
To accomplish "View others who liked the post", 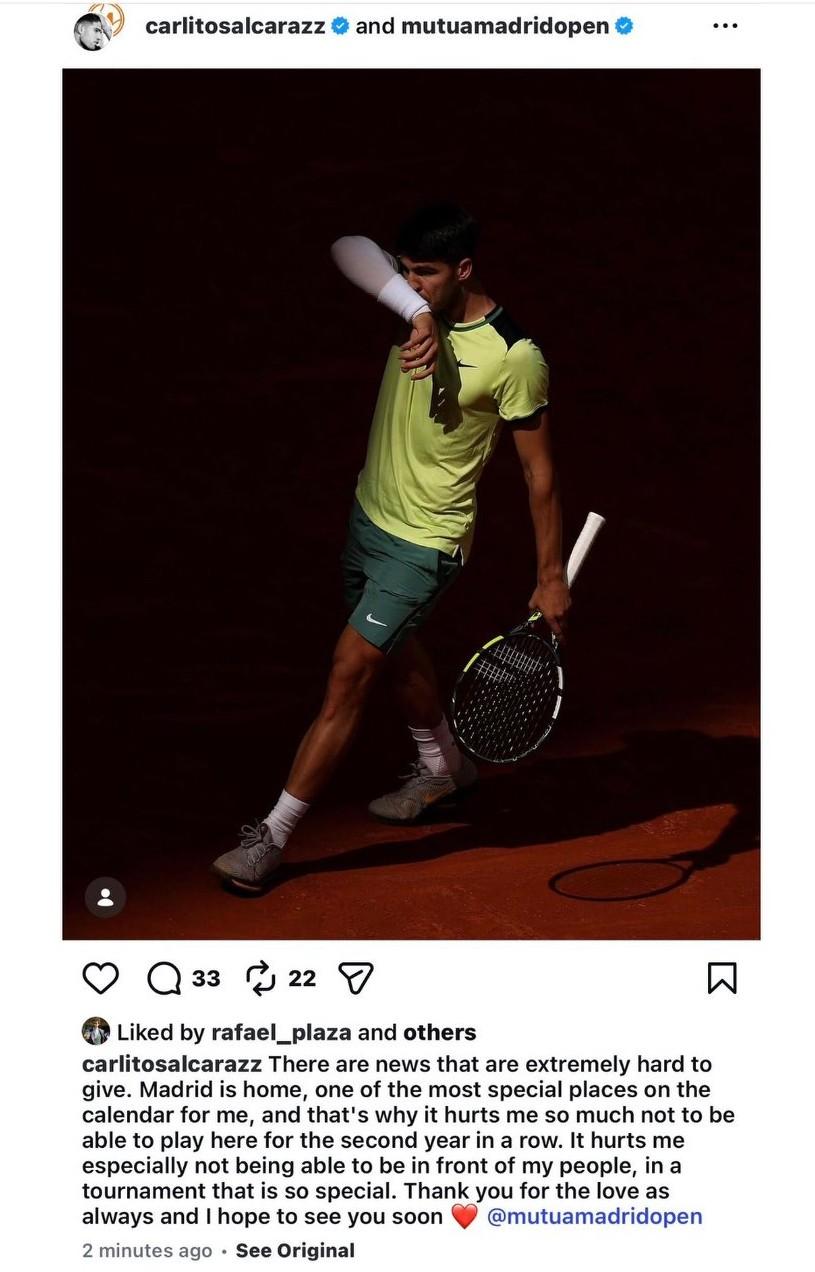I will (439, 1032).
